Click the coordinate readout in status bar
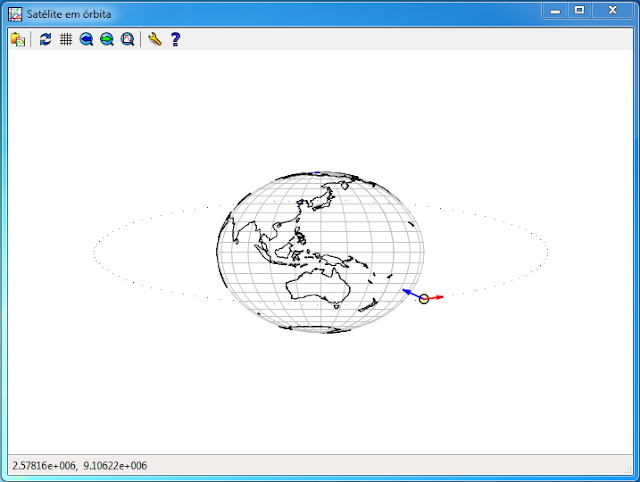This screenshot has width=640, height=482. [80, 466]
